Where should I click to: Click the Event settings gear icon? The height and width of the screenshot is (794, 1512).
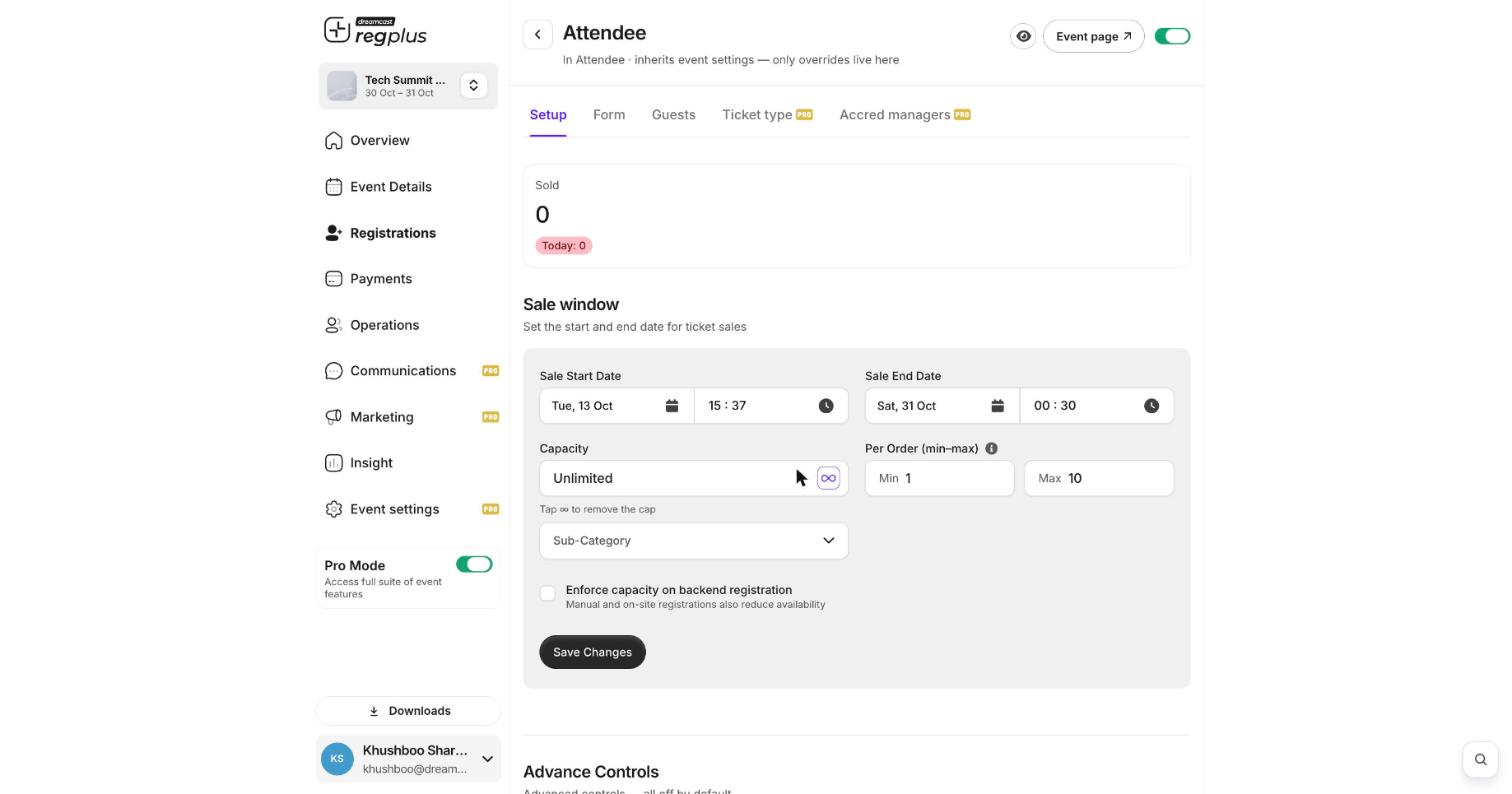coord(333,509)
